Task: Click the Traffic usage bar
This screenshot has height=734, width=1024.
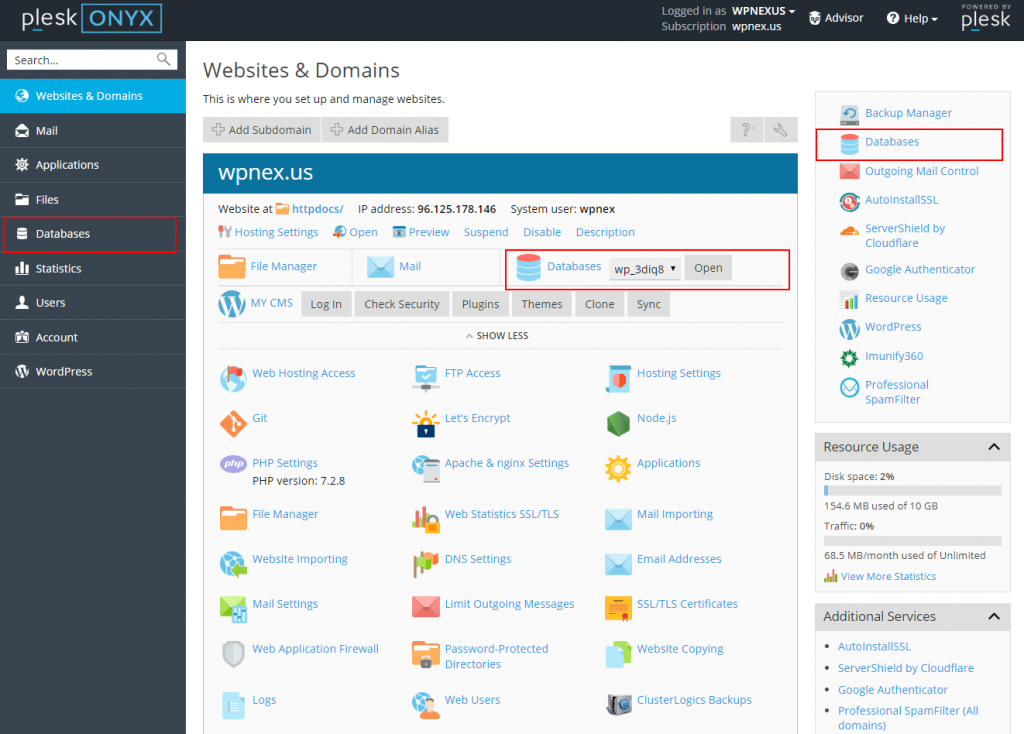Action: 912,540
